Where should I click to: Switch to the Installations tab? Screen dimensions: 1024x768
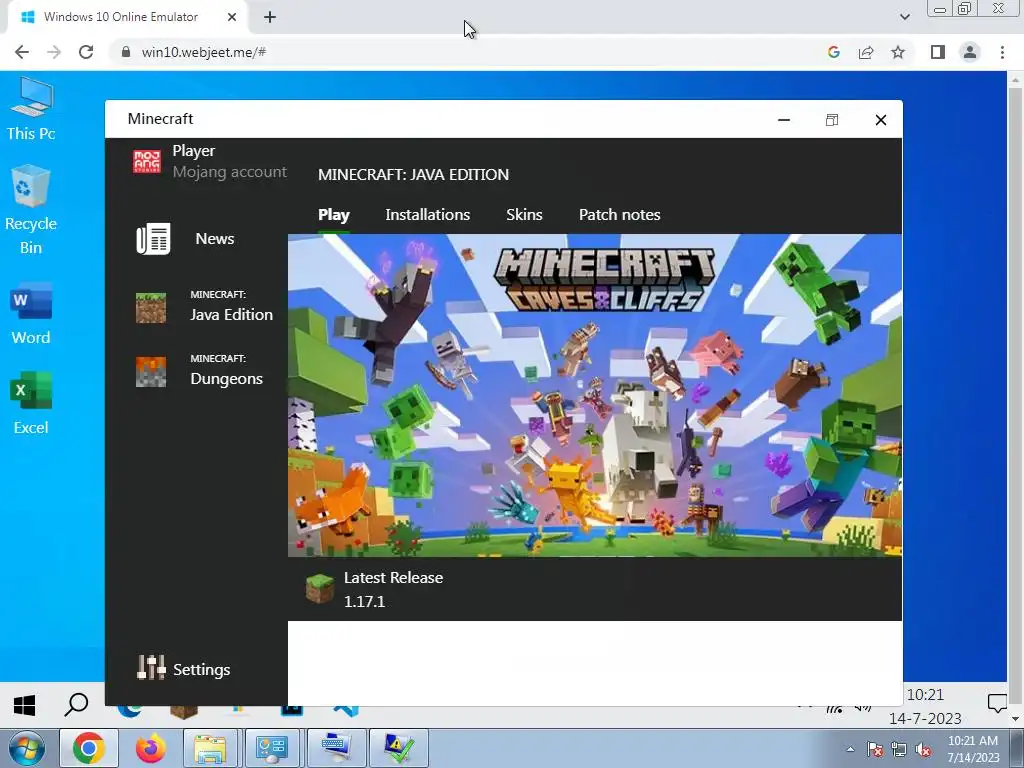click(428, 215)
